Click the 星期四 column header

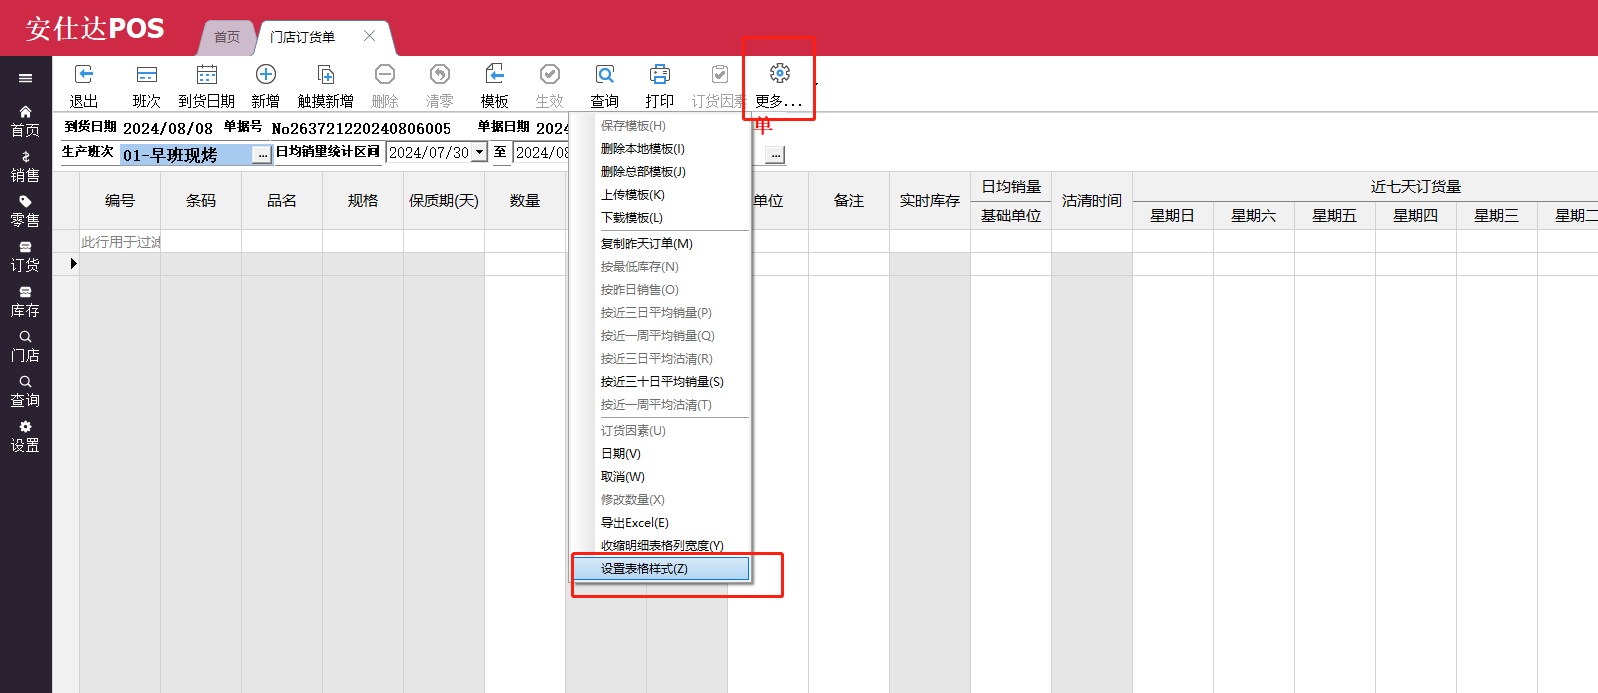(1416, 215)
